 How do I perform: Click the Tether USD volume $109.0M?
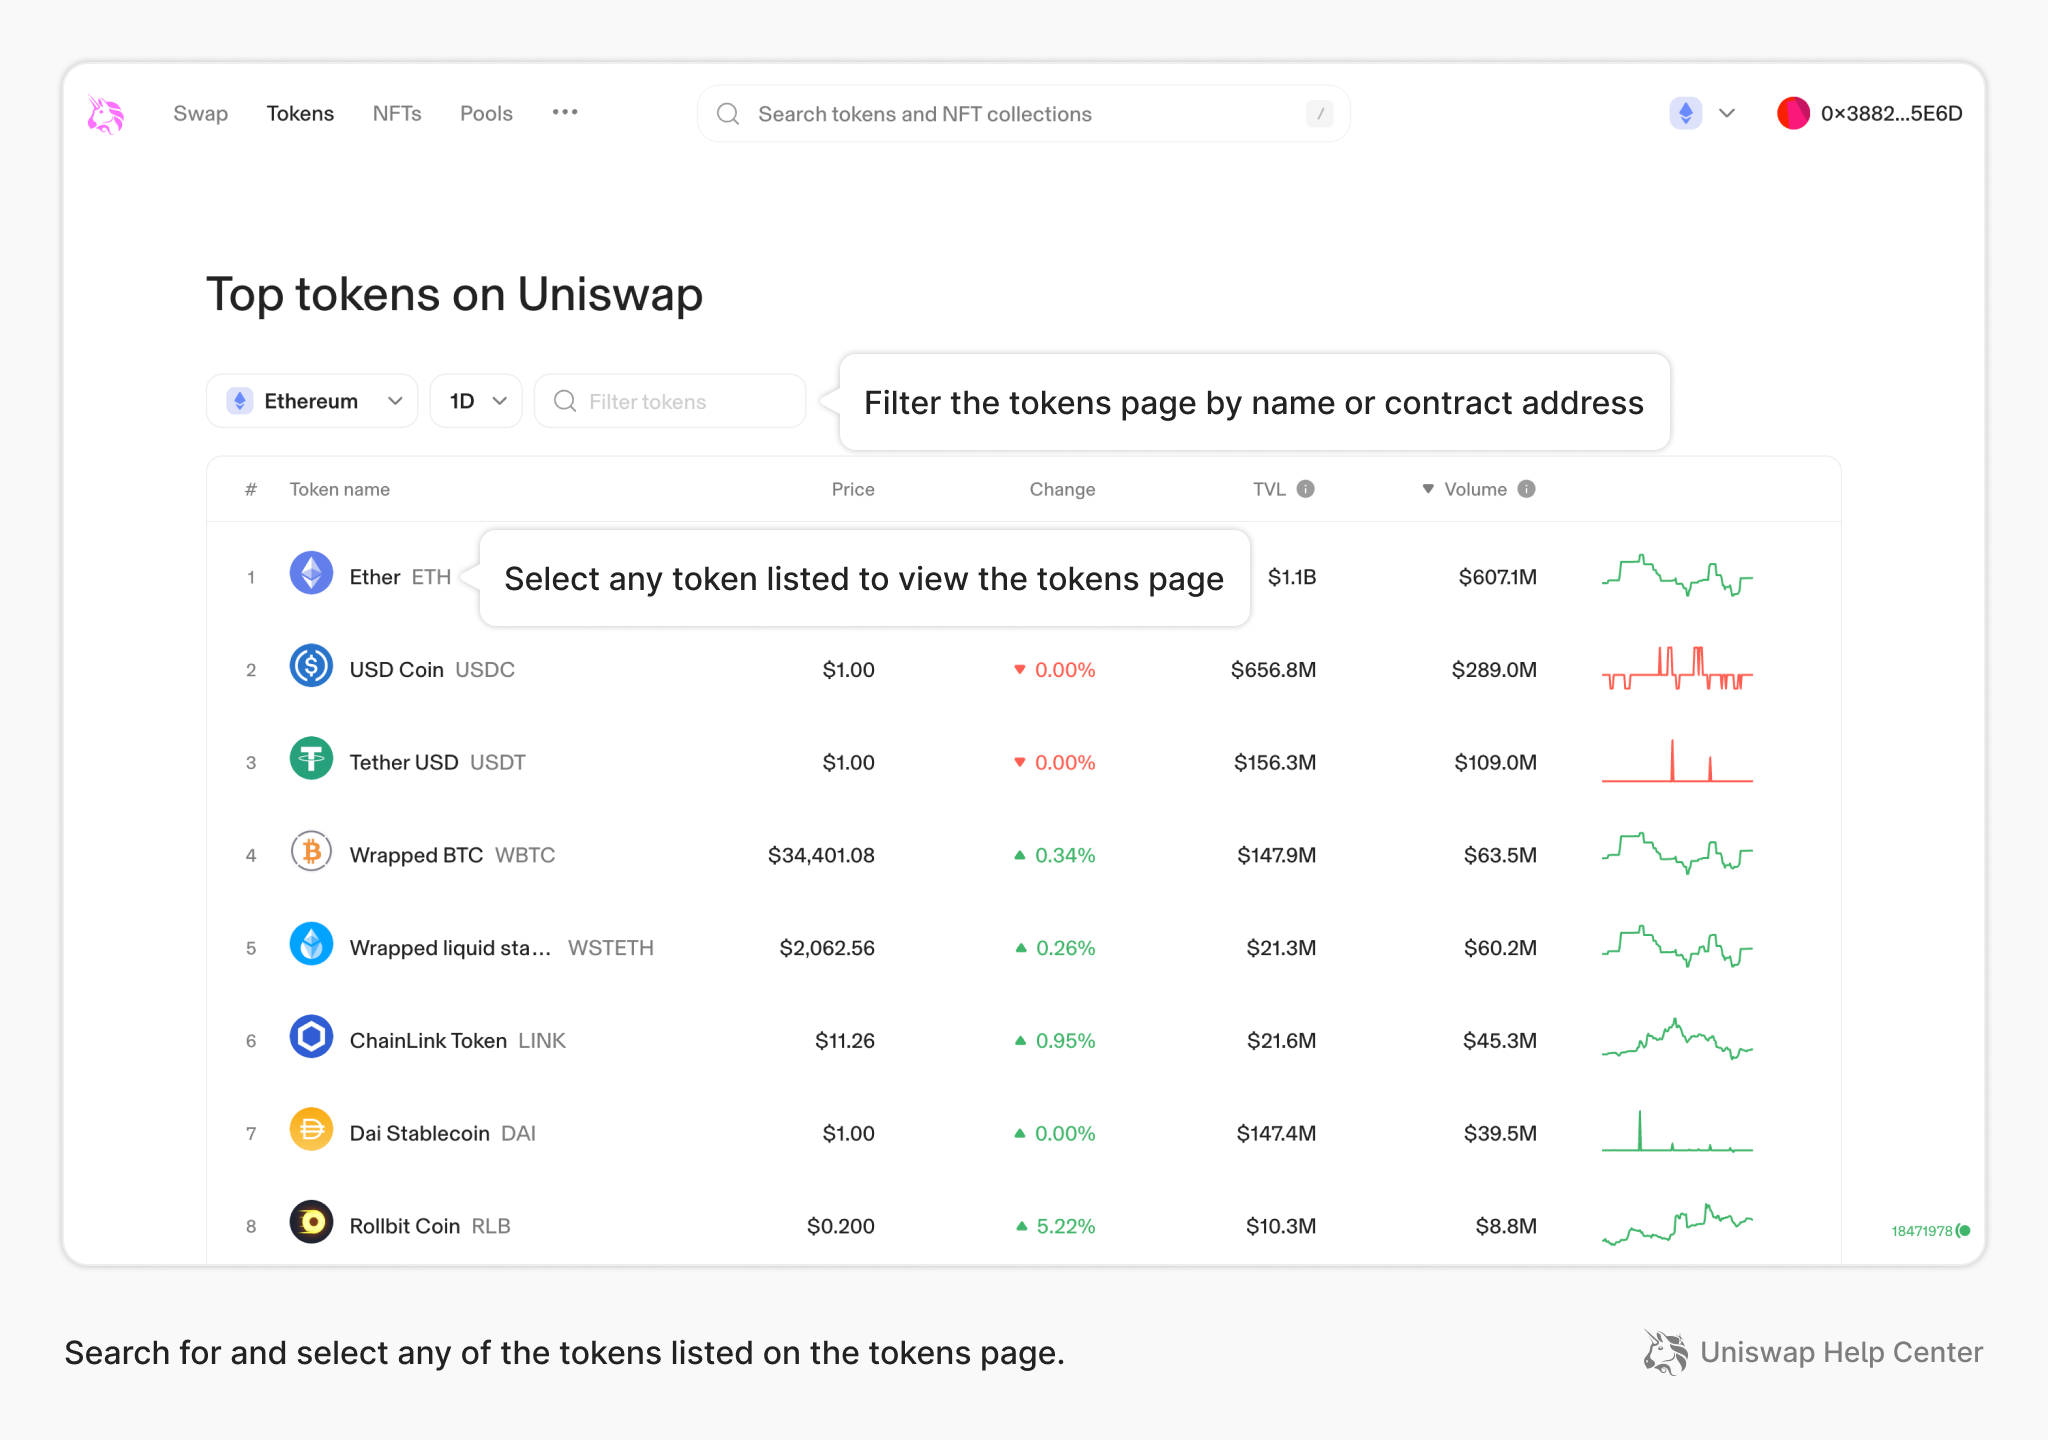click(1495, 762)
